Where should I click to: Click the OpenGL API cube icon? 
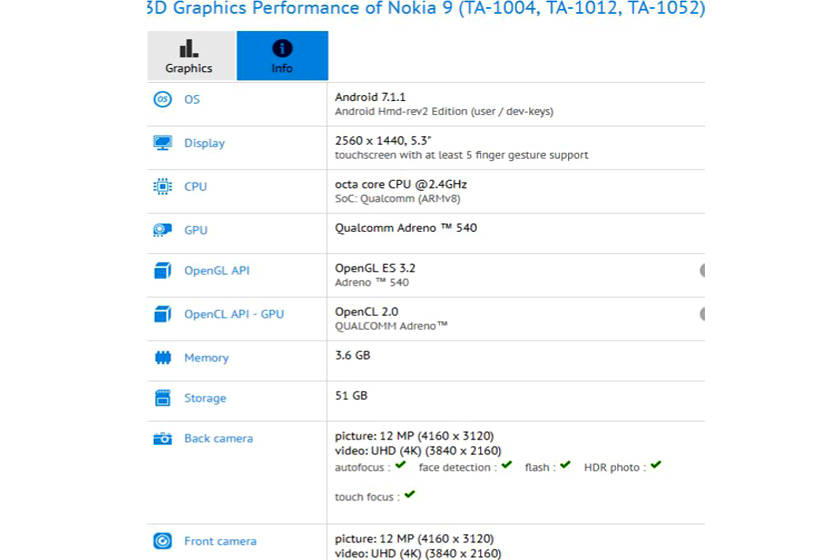(163, 271)
